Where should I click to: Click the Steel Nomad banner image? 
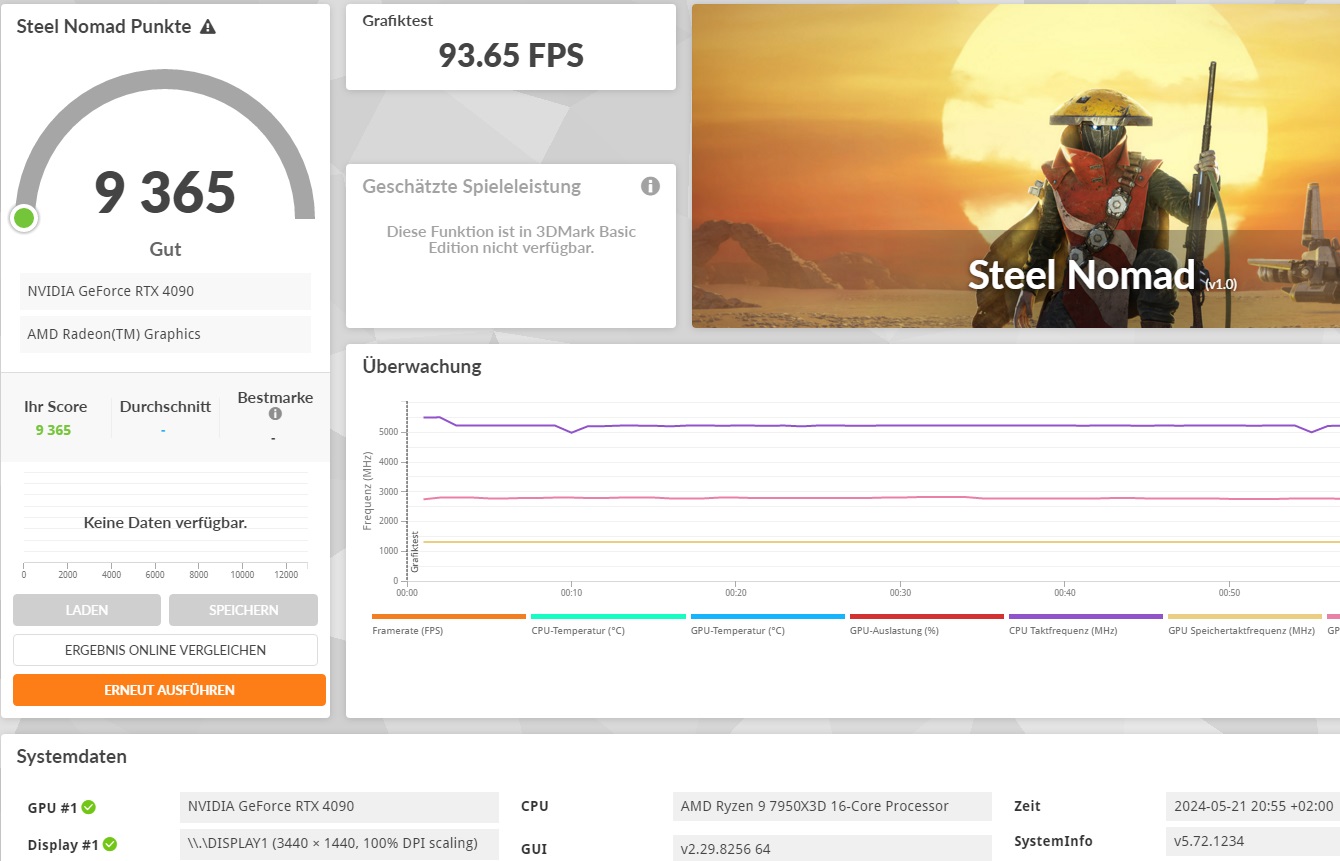[x=1016, y=166]
